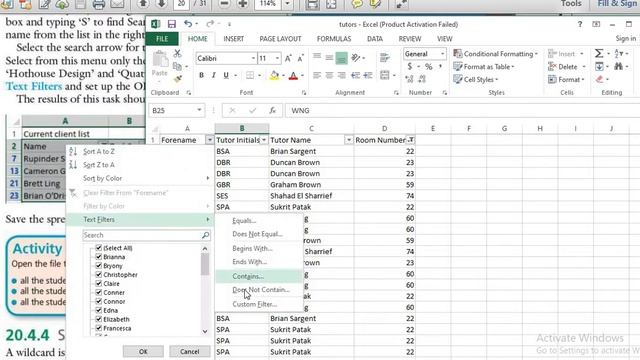Toggle Underline formatting
This screenshot has height=360, width=640.
click(x=226, y=75)
